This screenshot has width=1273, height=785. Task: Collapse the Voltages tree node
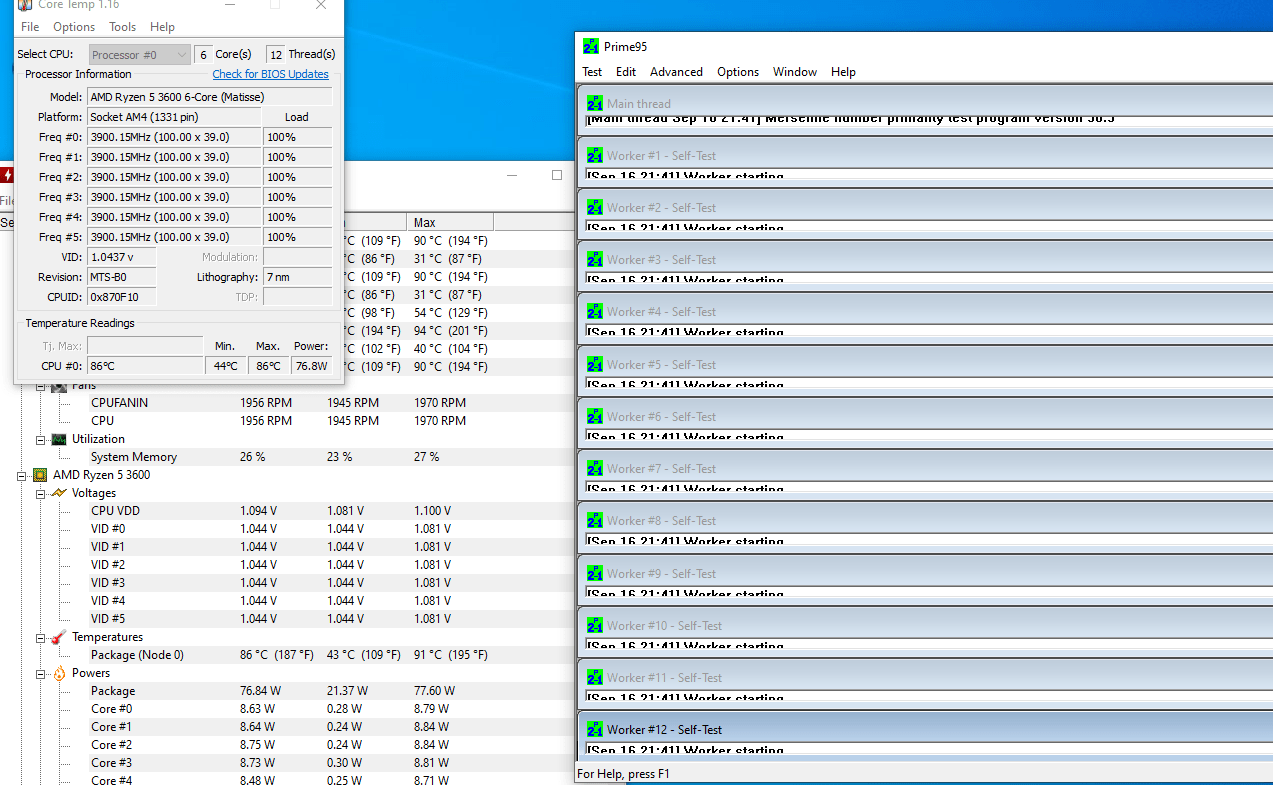coord(41,493)
